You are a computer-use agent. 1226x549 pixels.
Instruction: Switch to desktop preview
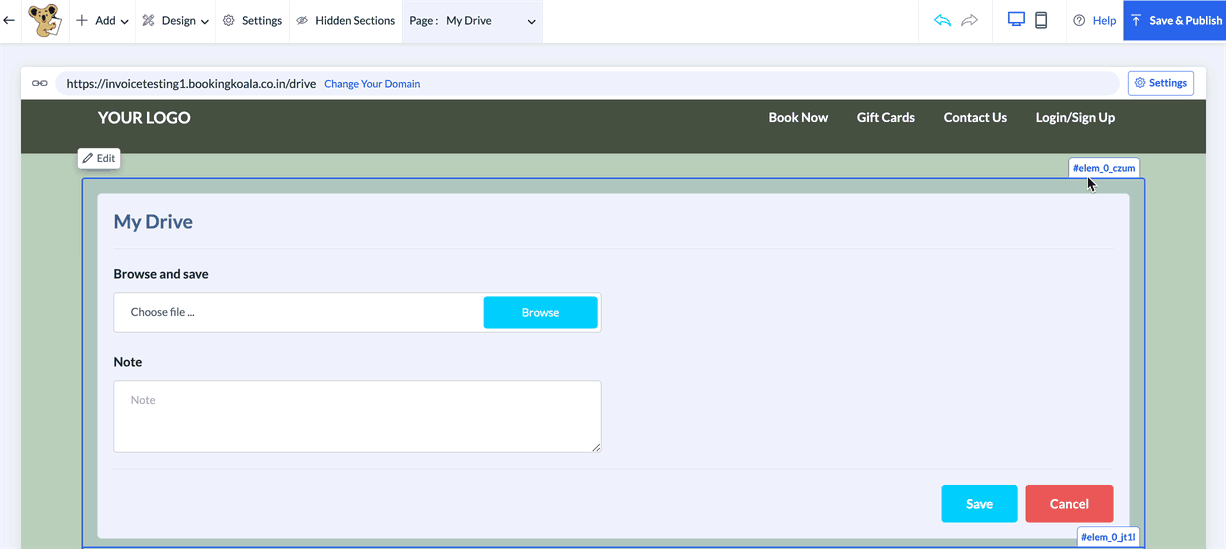coord(1016,20)
